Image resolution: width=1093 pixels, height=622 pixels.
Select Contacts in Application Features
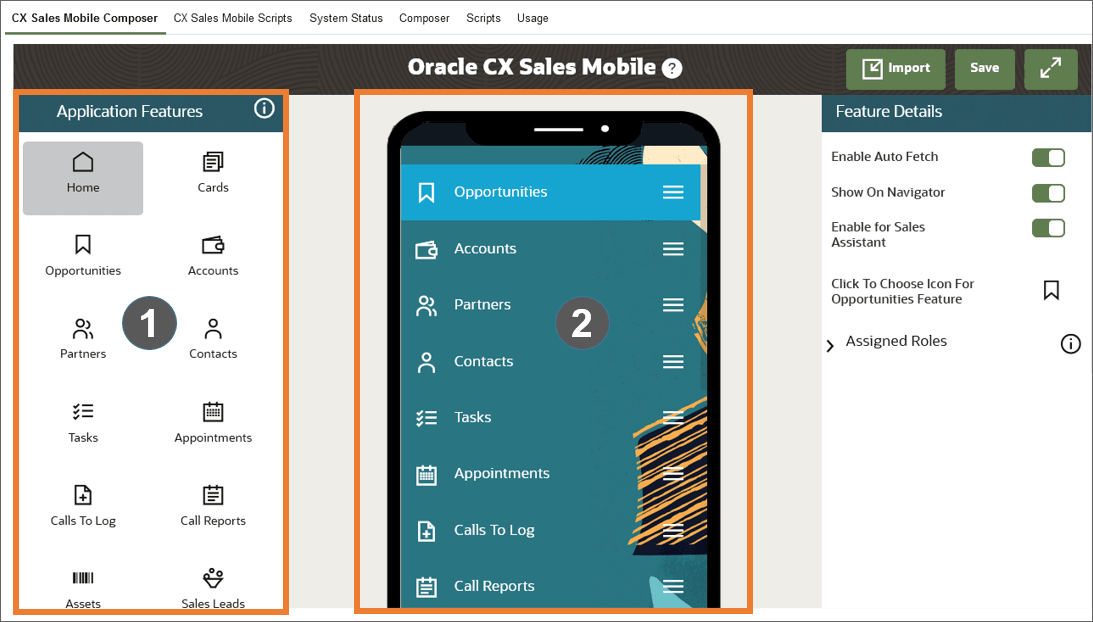tap(213, 339)
